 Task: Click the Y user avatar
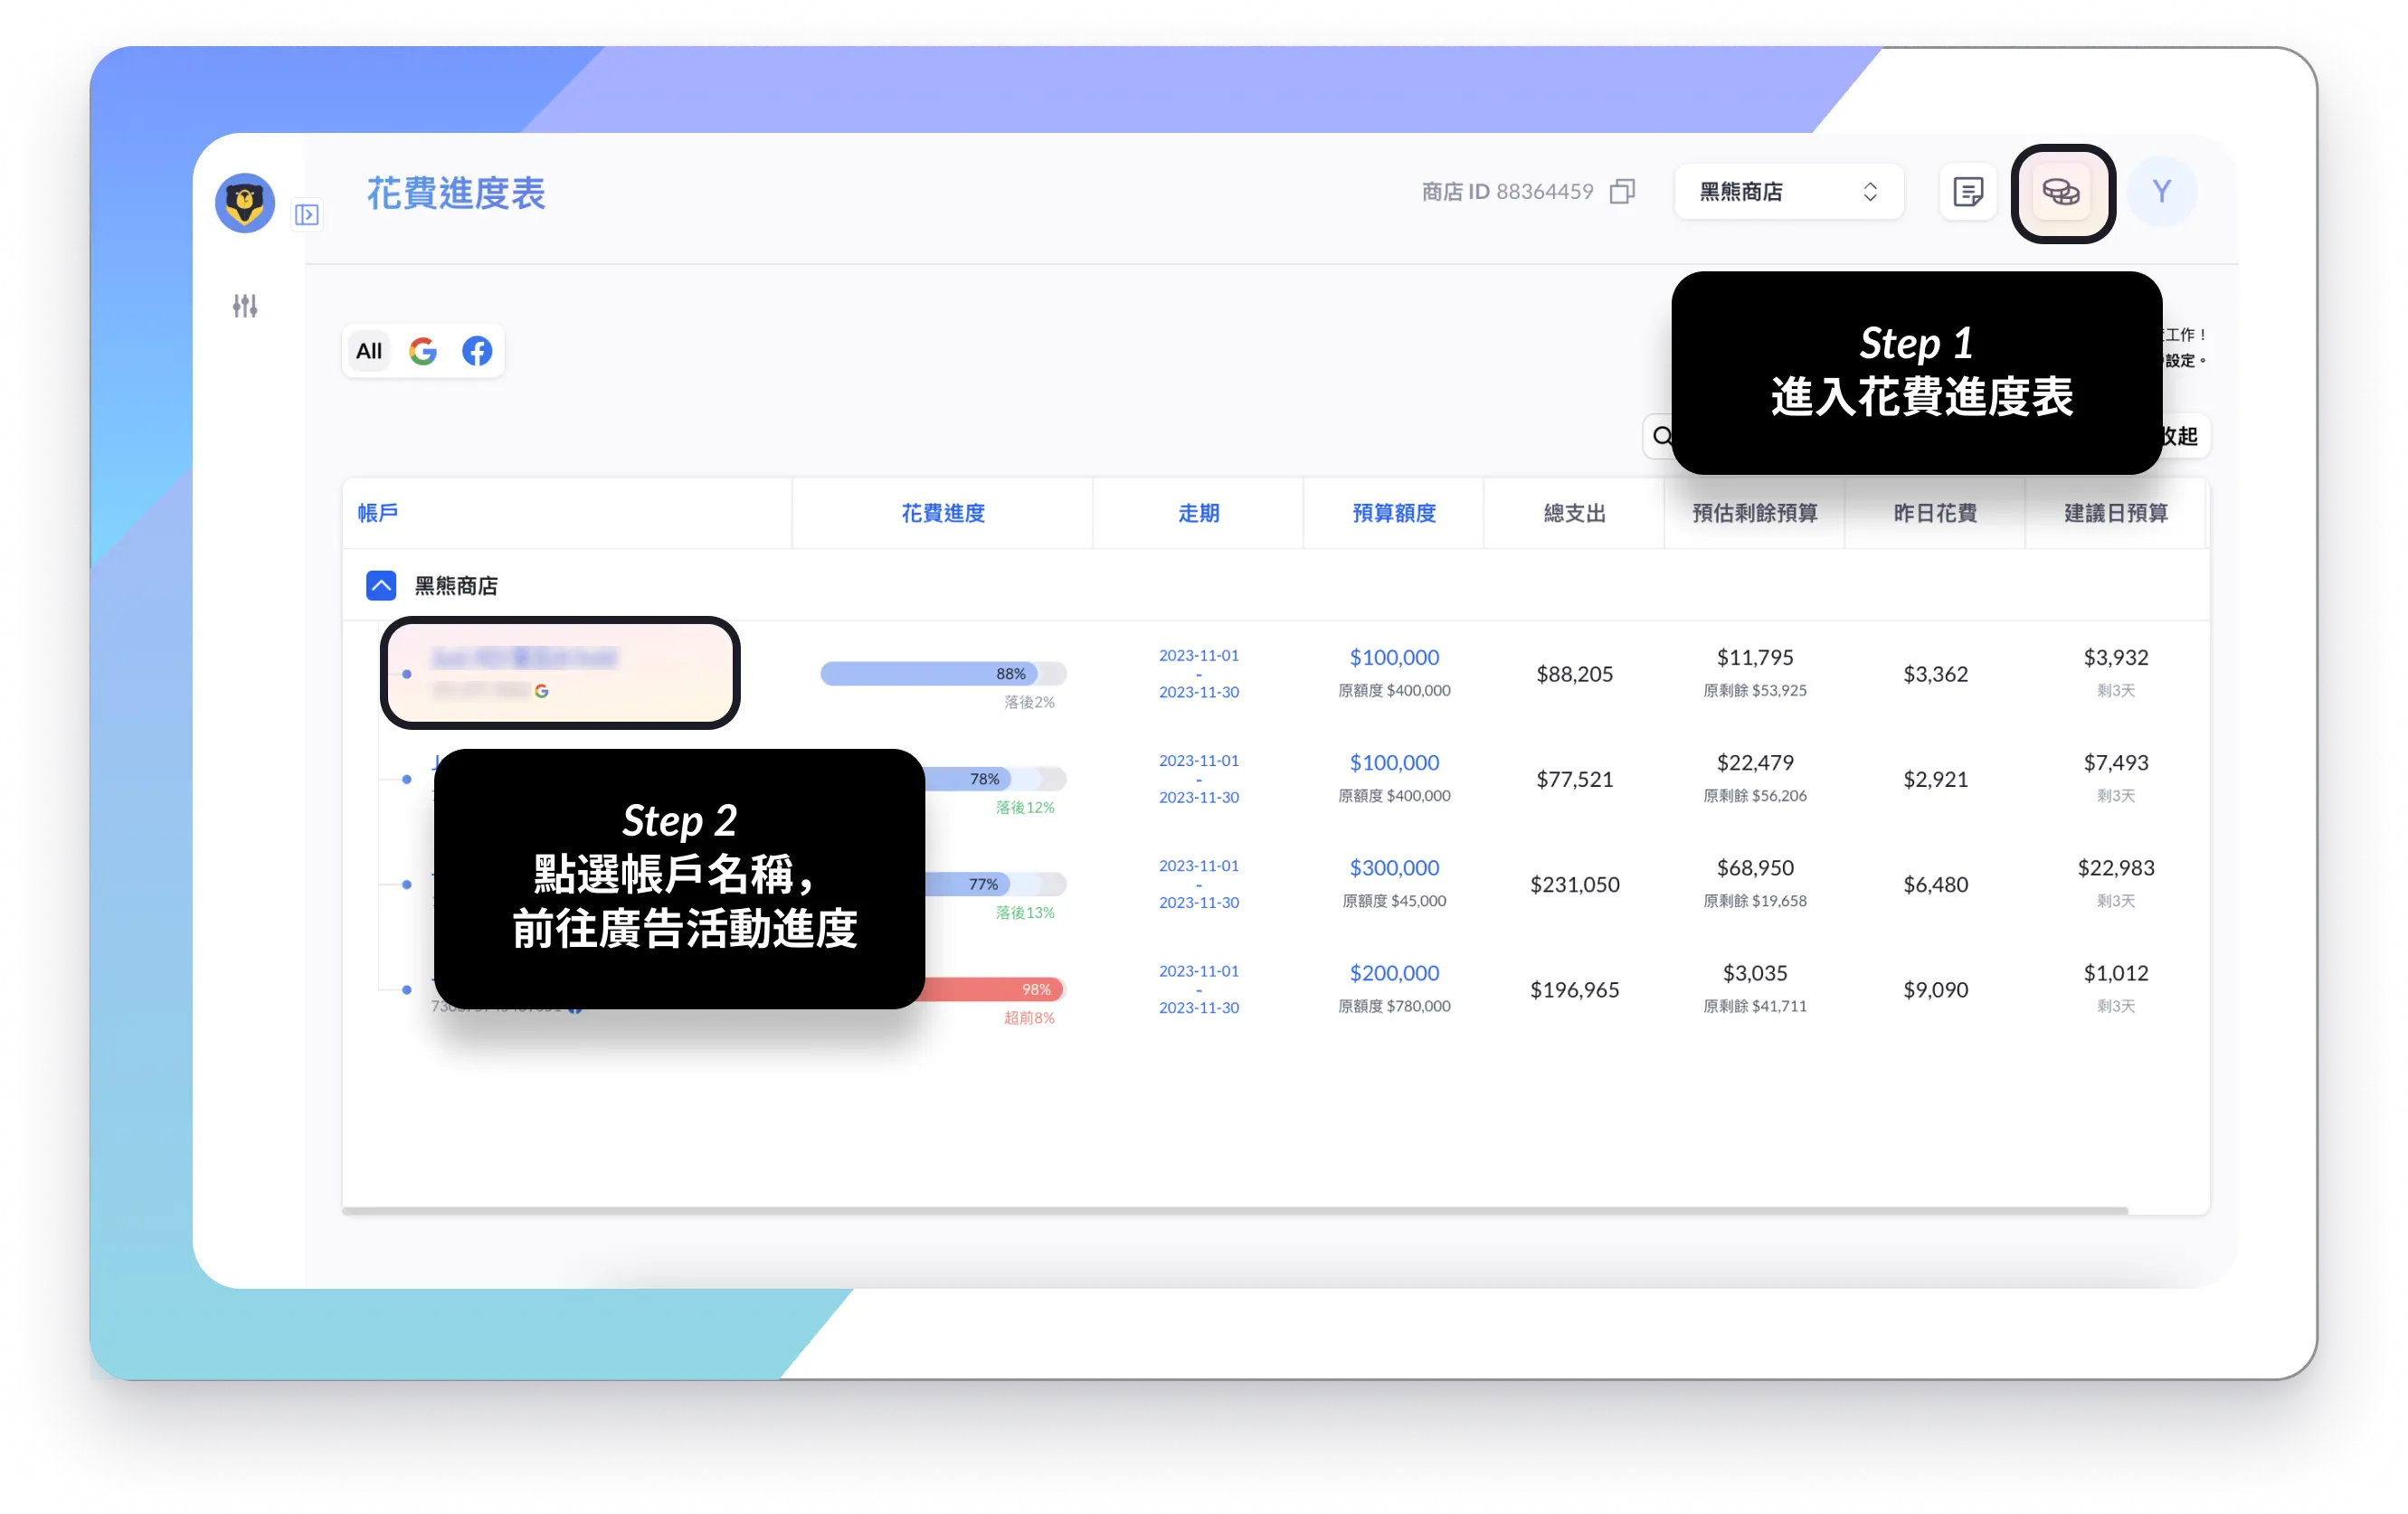point(2161,192)
